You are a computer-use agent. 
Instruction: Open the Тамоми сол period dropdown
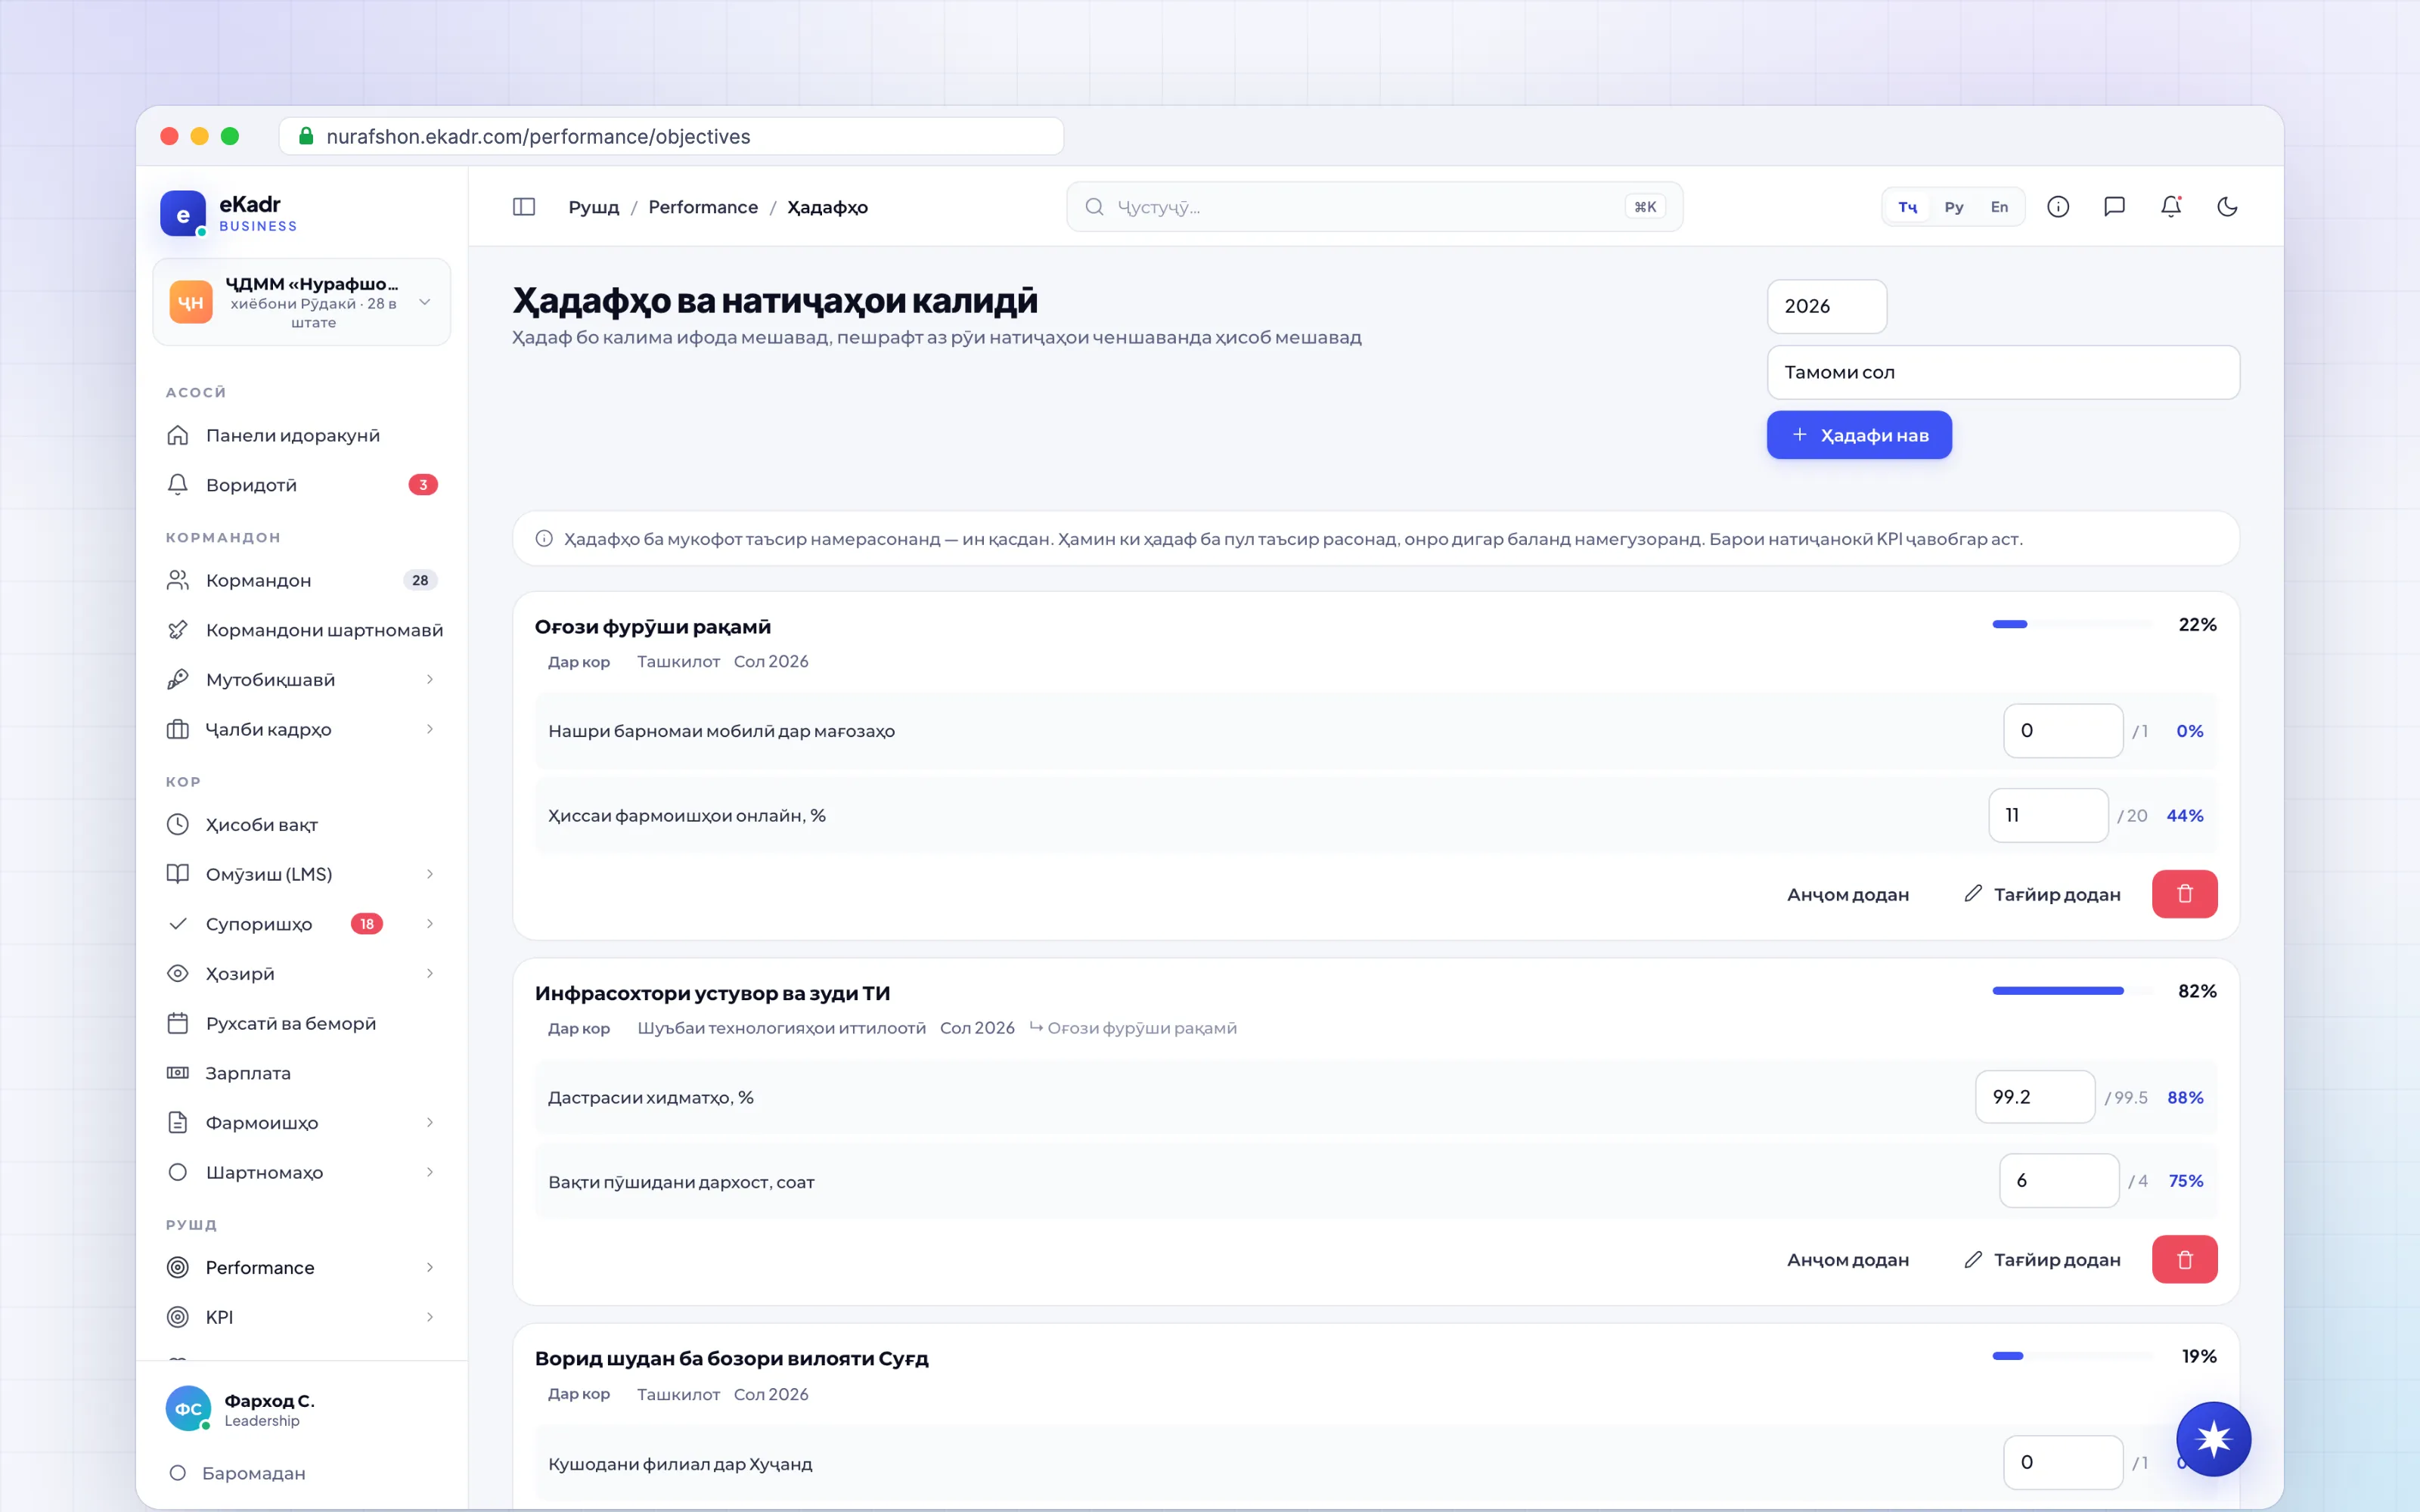(2003, 372)
